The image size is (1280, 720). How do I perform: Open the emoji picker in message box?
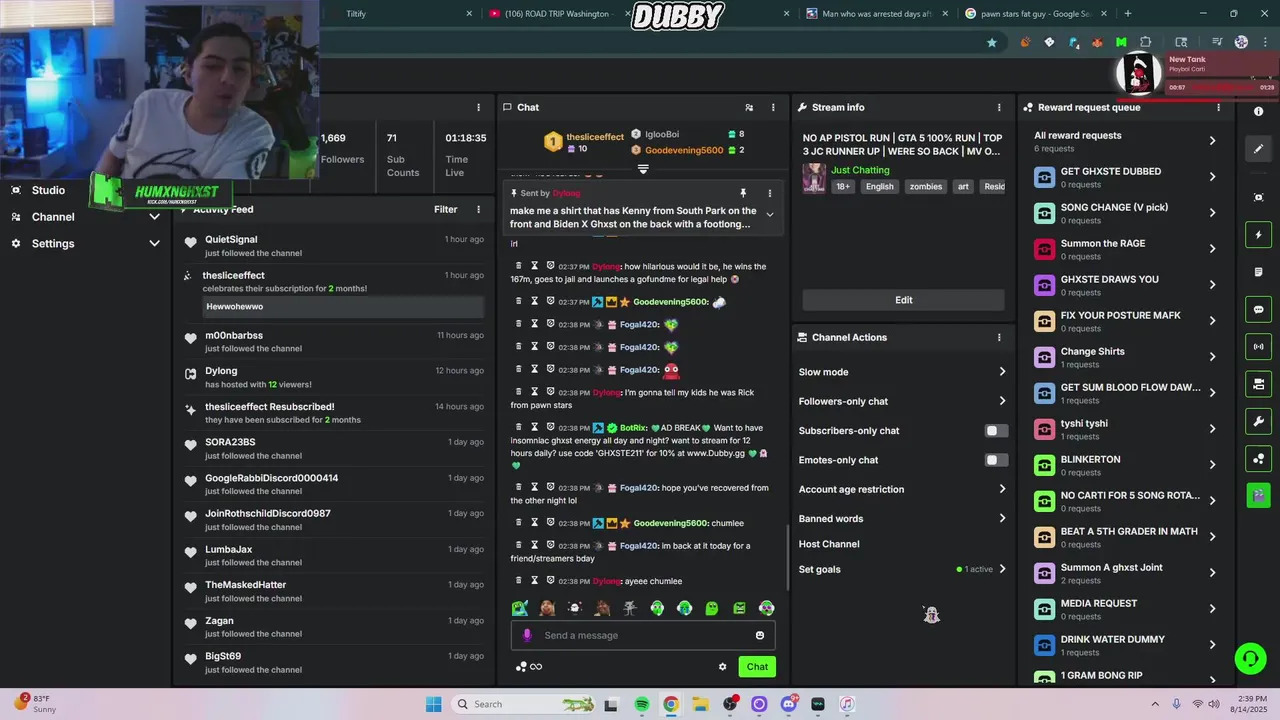[x=760, y=635]
